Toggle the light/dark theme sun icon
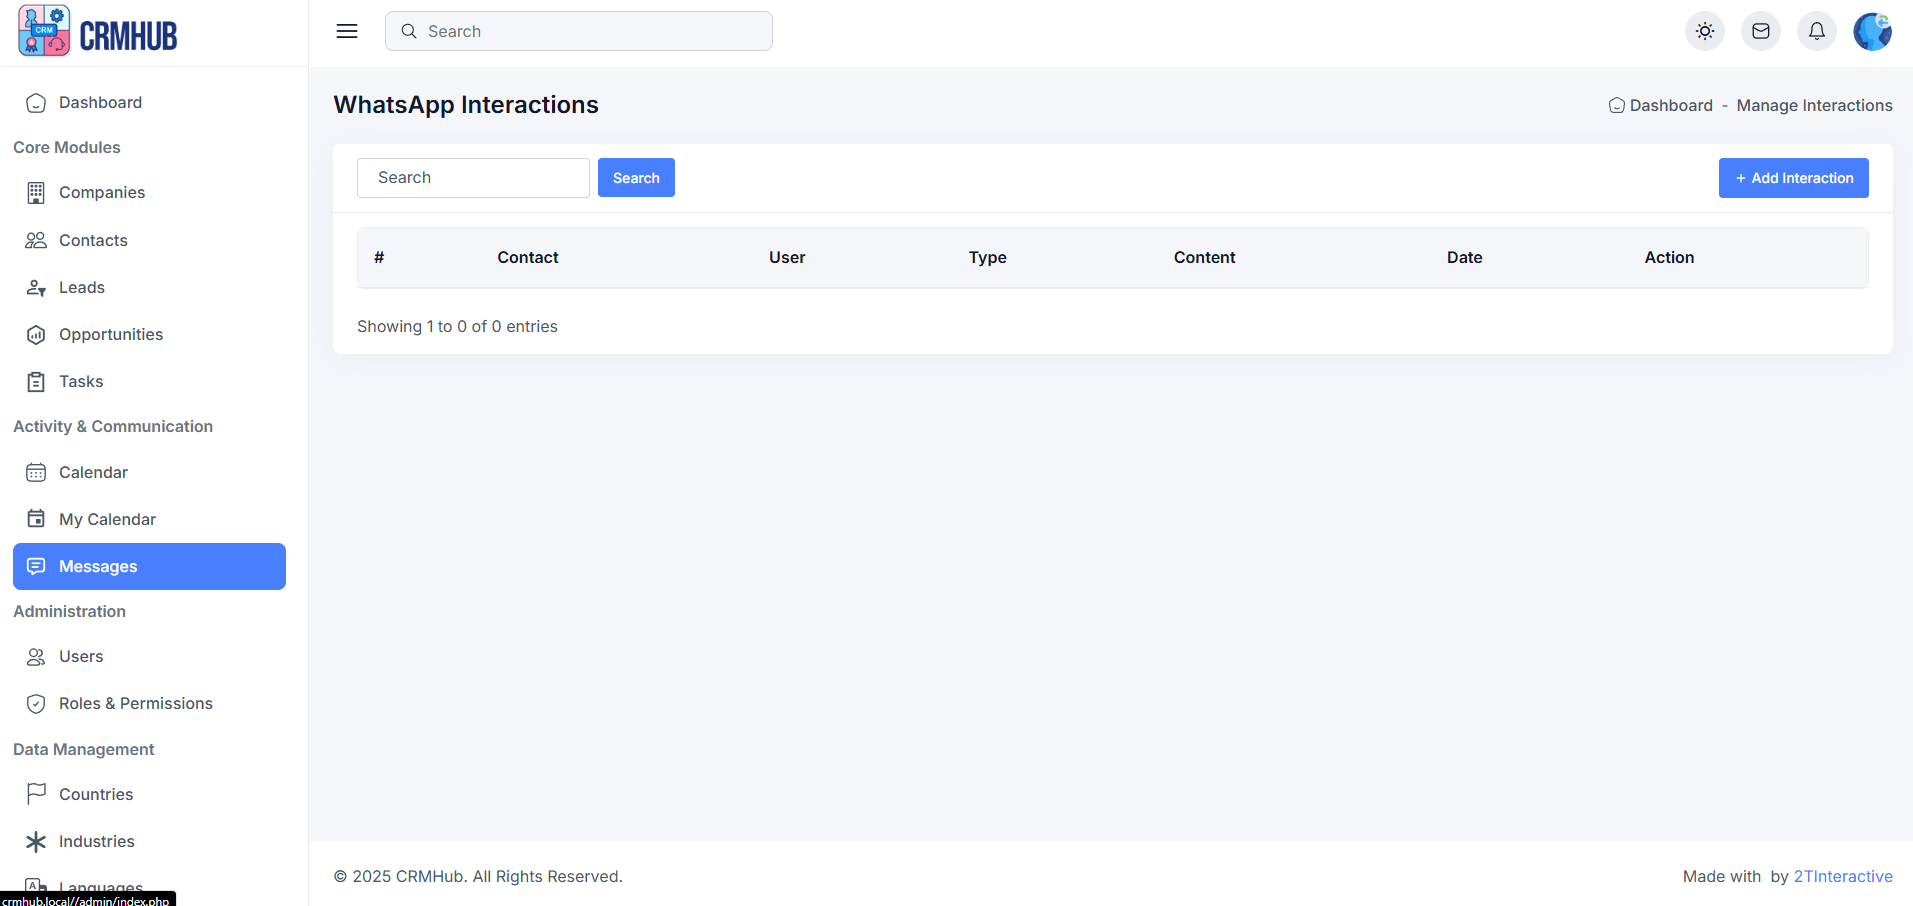 (1705, 31)
